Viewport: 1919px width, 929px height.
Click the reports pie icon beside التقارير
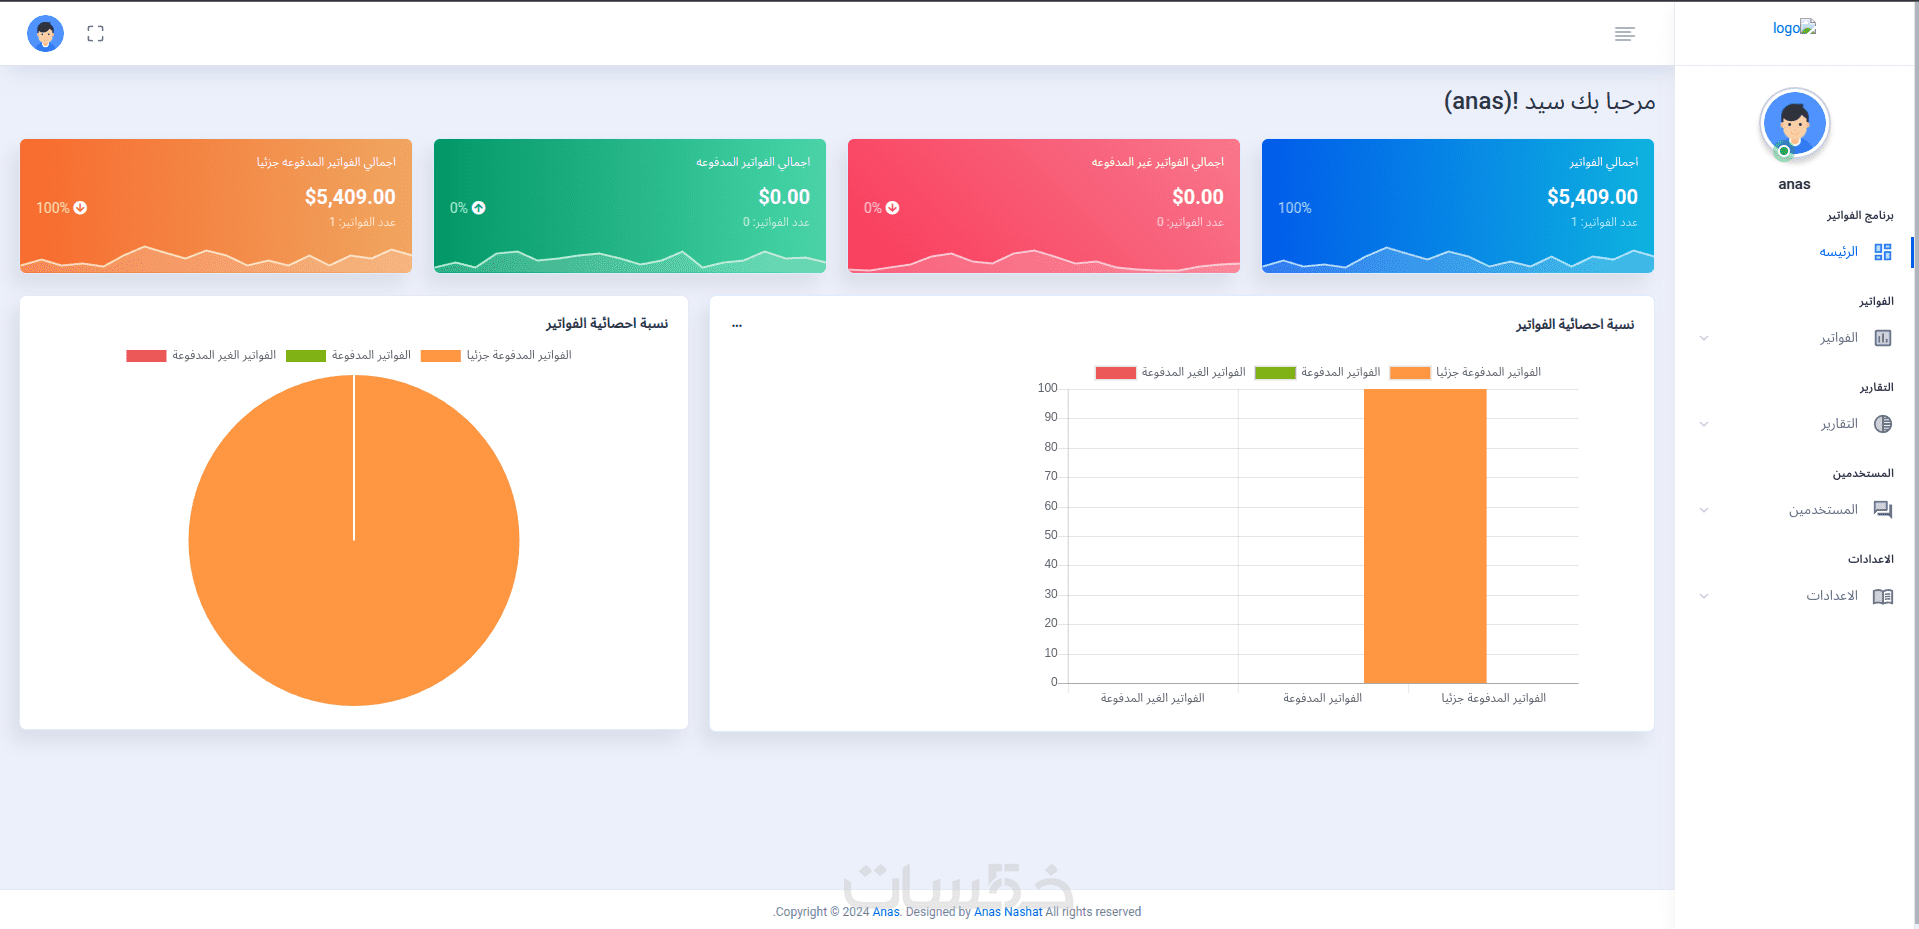(x=1883, y=424)
